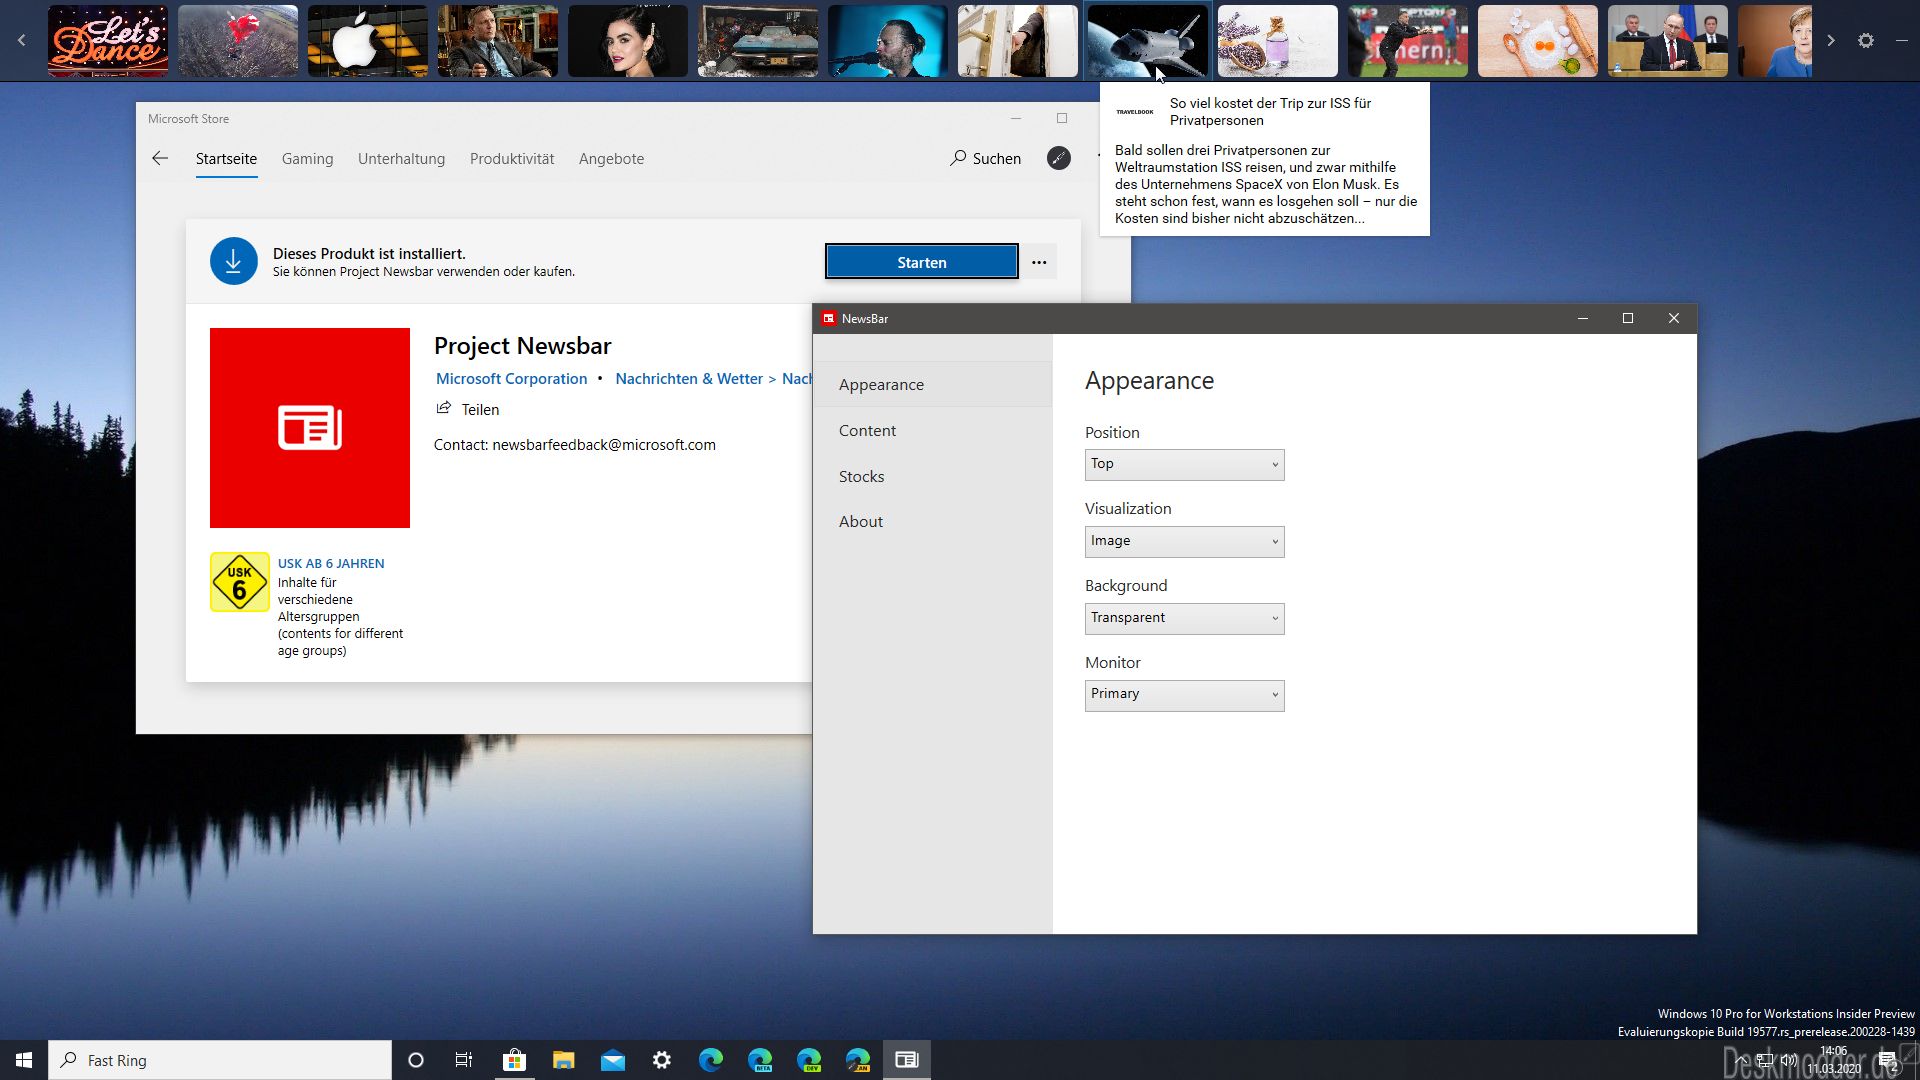Minimize the Microsoft Store window
The width and height of the screenshot is (1920, 1080).
(1016, 118)
